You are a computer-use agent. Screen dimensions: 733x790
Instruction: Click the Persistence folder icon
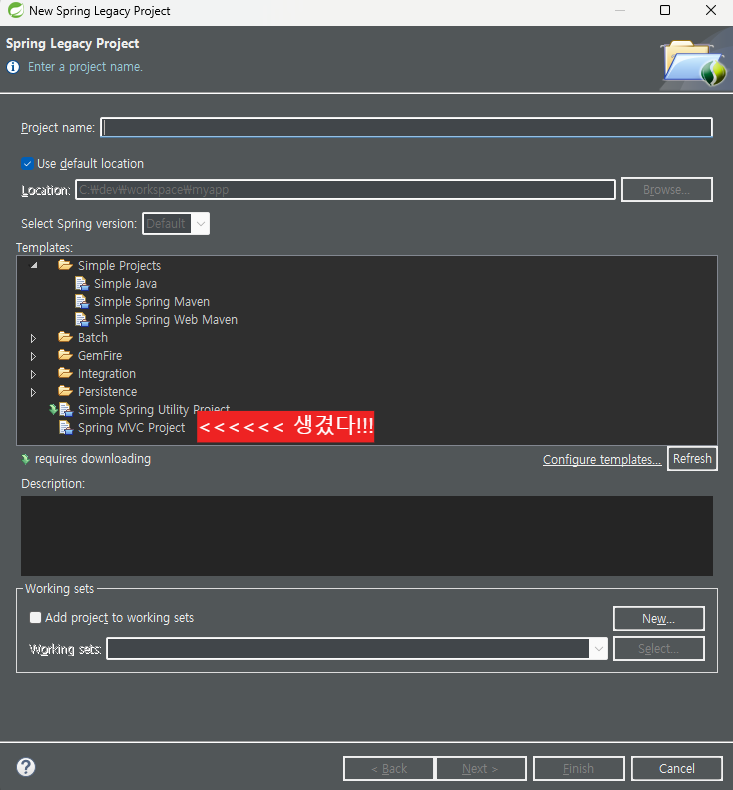(65, 390)
